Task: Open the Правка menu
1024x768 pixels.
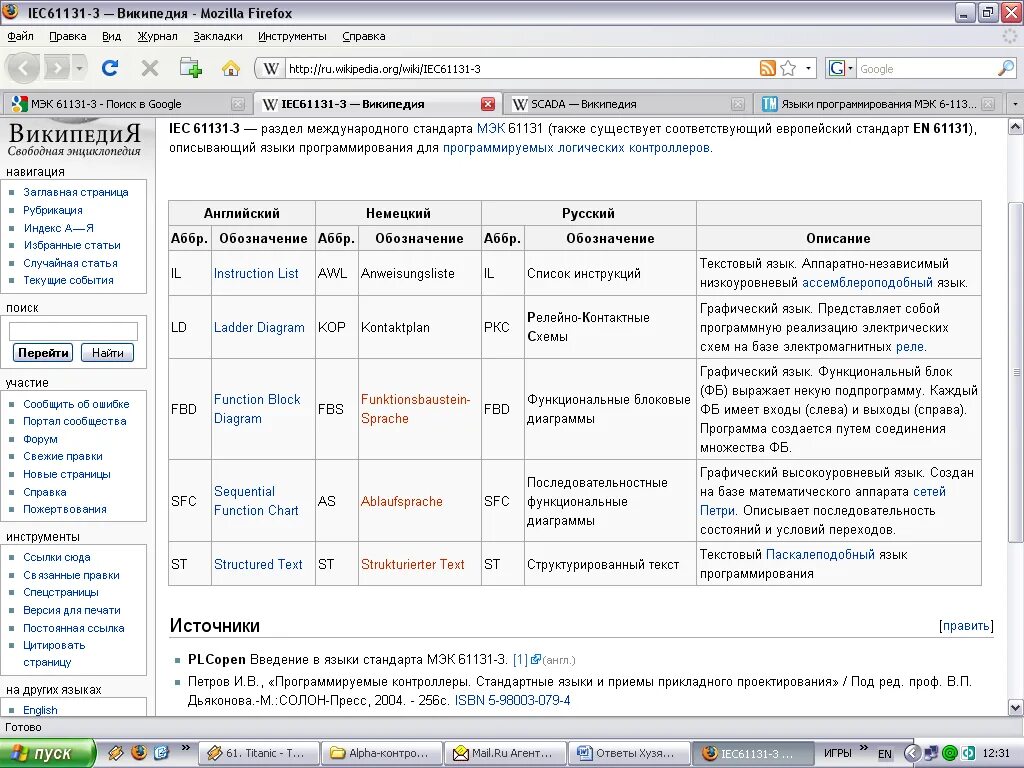Action: click(67, 36)
